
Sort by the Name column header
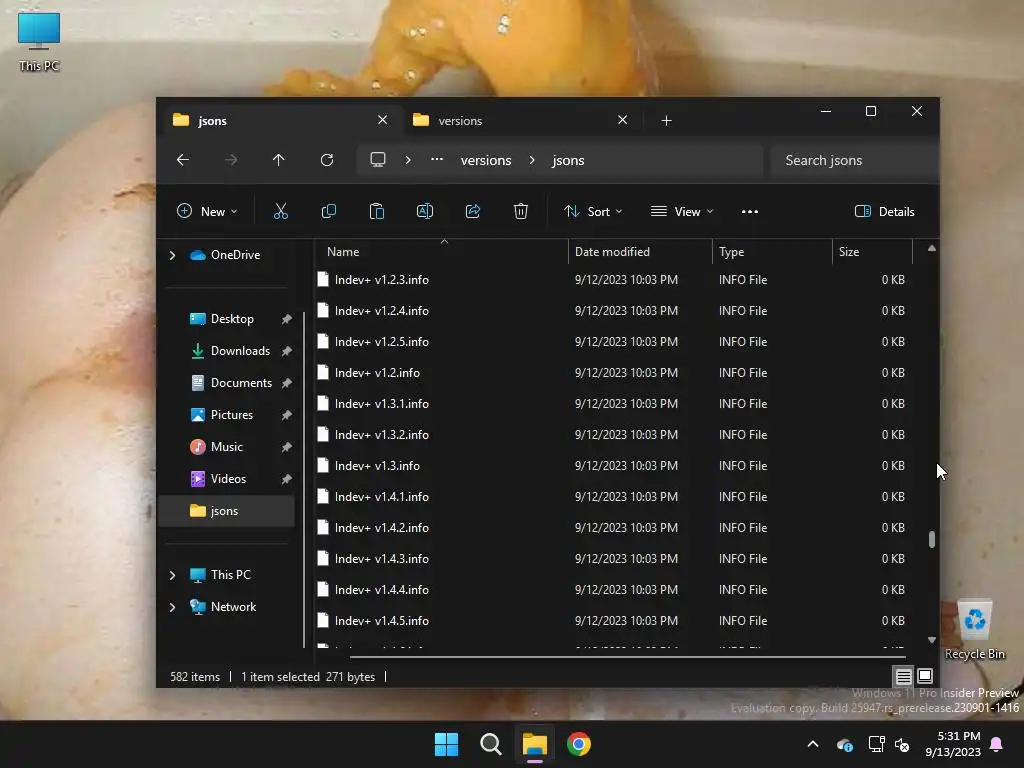(441, 251)
